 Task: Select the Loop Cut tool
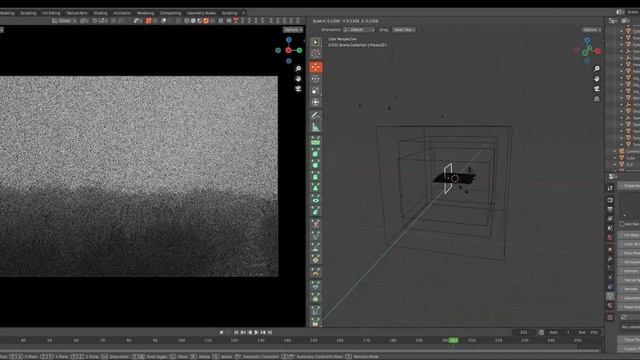tap(316, 188)
